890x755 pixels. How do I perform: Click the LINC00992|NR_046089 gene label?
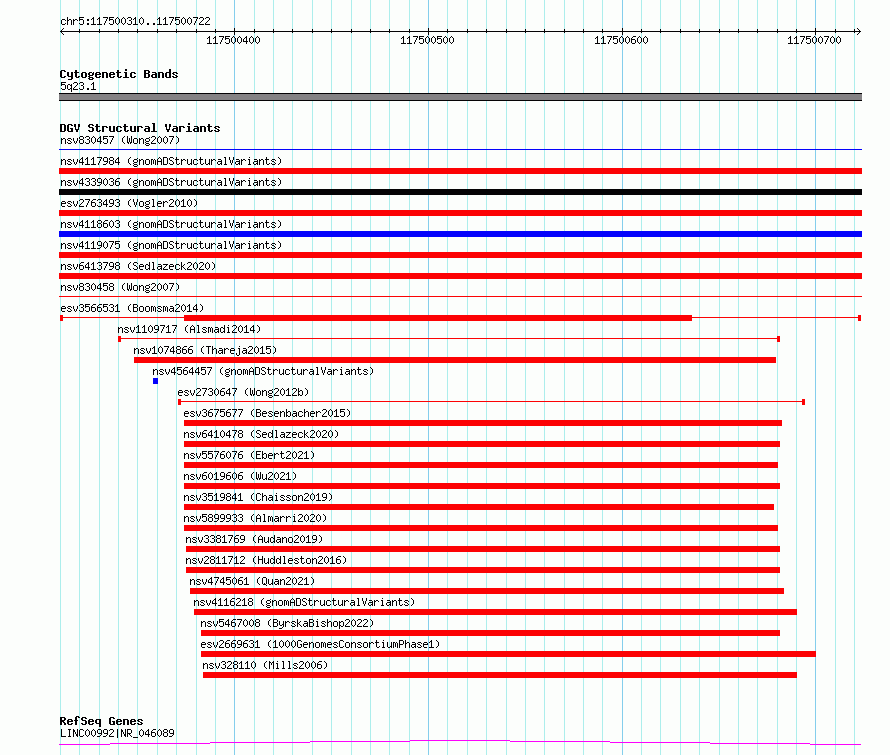(117, 733)
